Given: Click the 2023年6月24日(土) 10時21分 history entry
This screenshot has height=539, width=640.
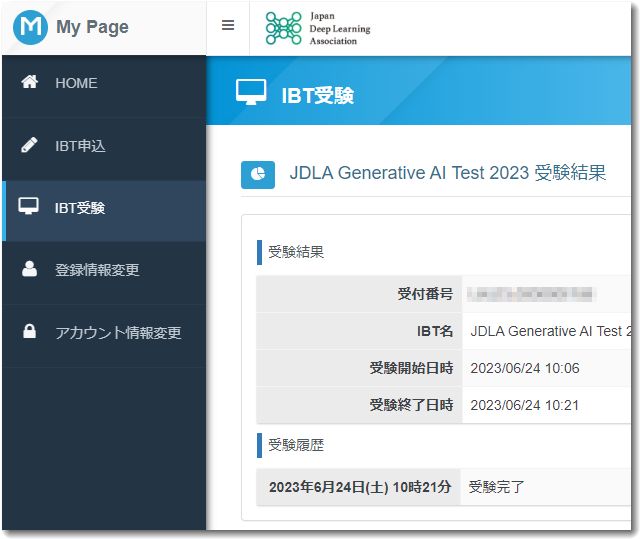Looking at the screenshot, I should pyautogui.click(x=360, y=487).
